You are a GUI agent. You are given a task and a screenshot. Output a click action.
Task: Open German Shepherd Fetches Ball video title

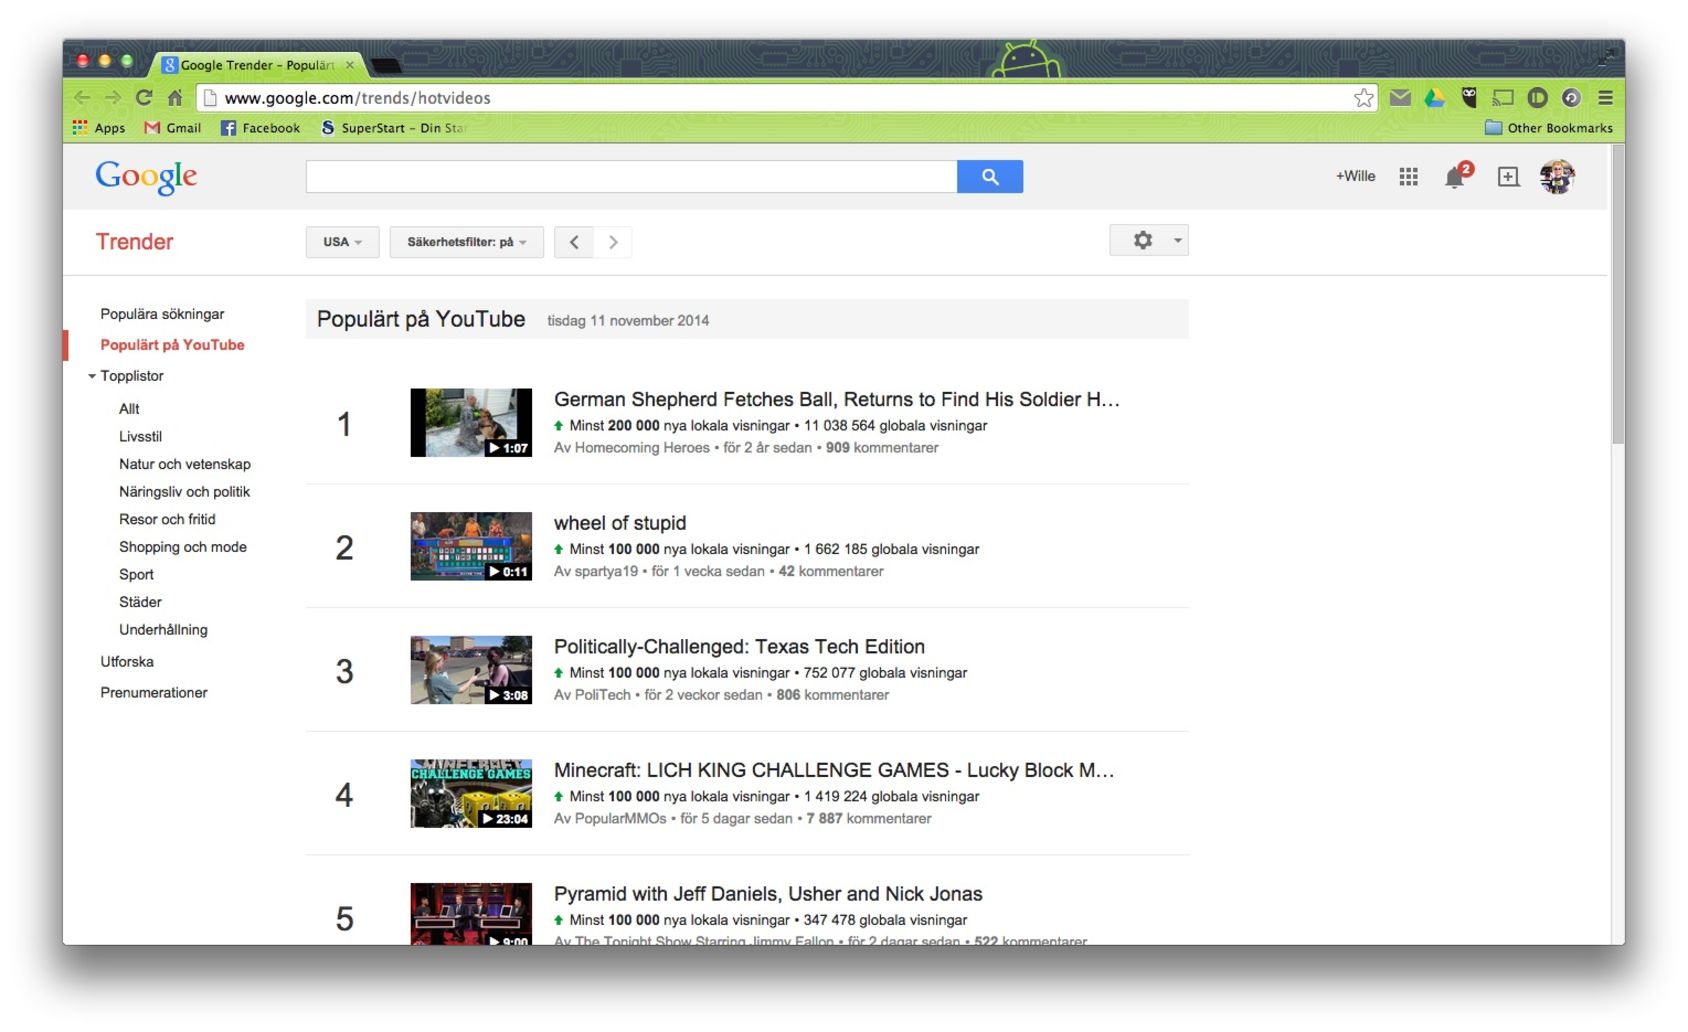[x=837, y=399]
